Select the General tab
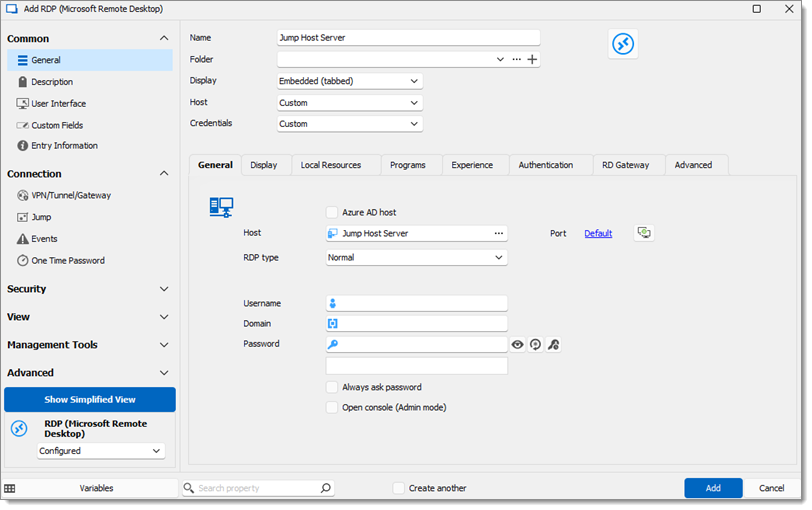812x510 pixels. [215, 165]
